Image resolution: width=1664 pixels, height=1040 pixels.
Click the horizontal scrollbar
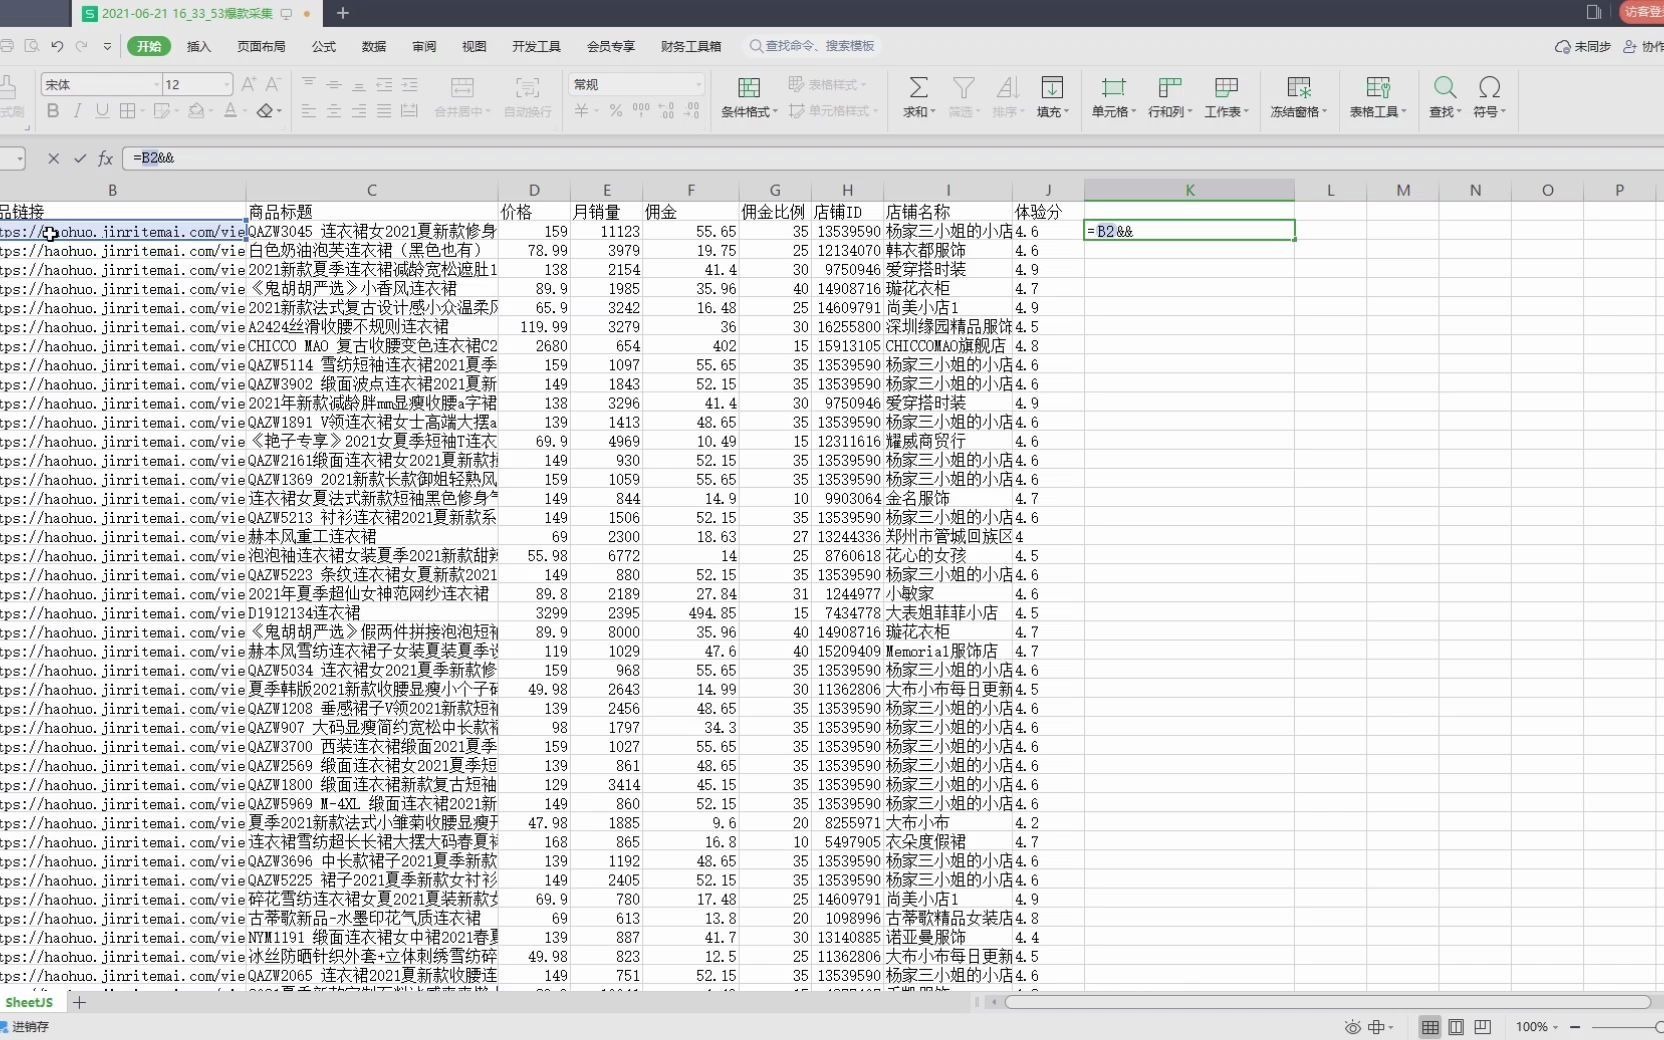coord(1327,1001)
